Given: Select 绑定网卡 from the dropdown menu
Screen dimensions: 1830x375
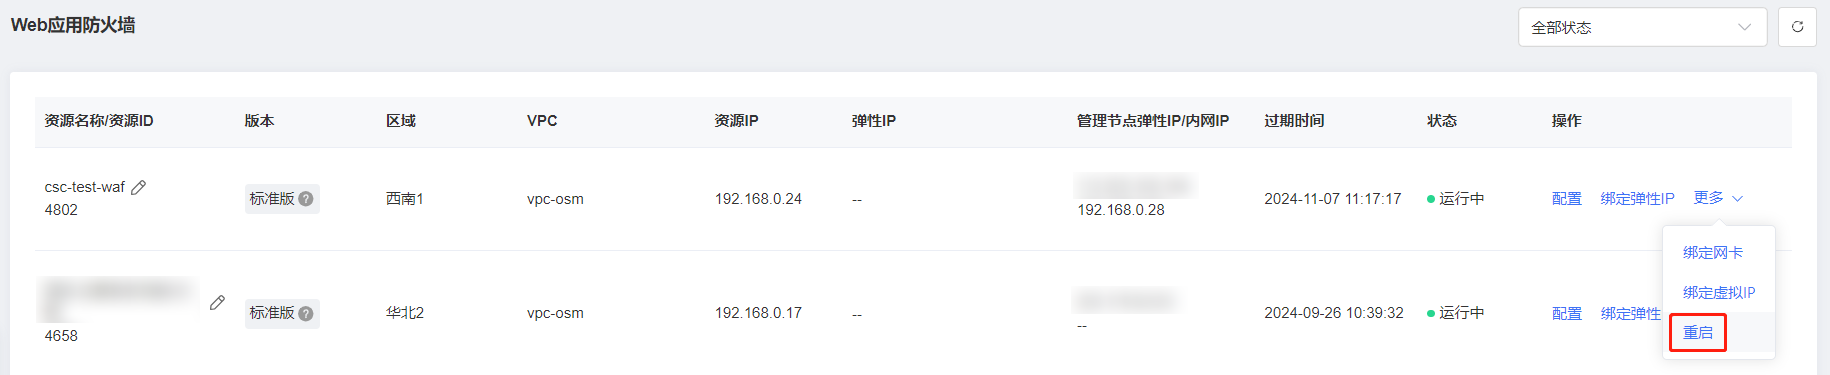Looking at the screenshot, I should 1712,253.
